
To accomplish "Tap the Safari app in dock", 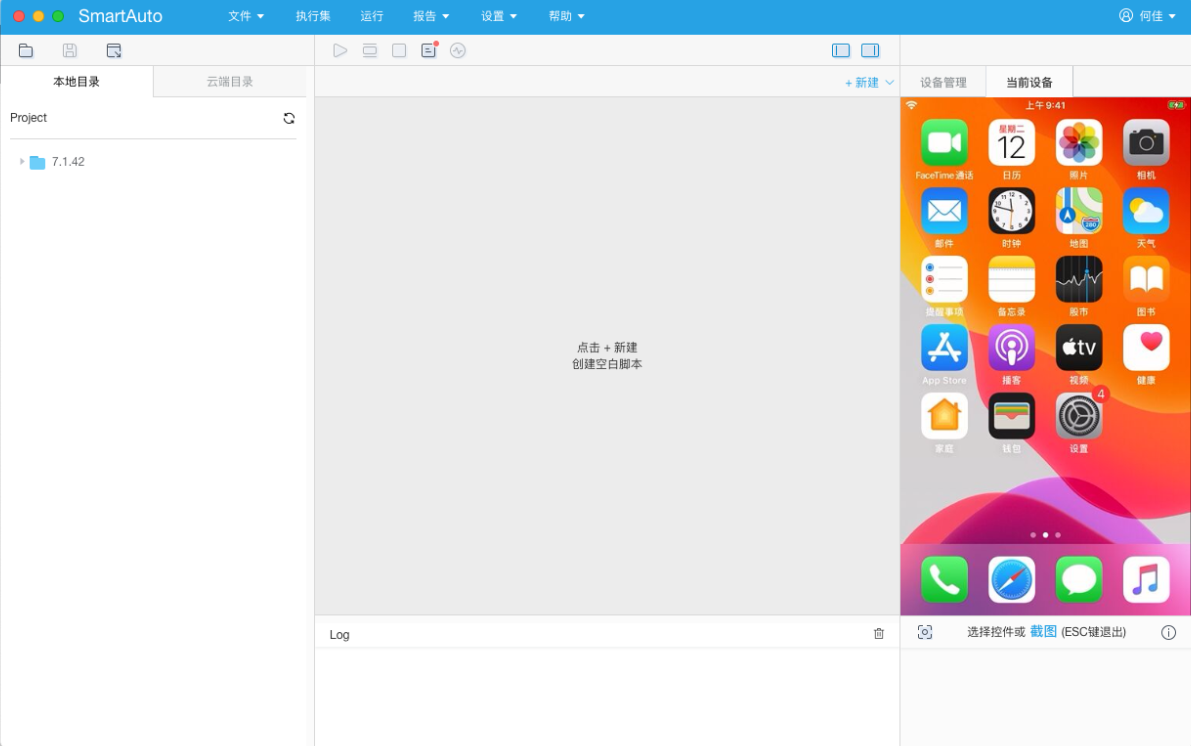I will 1011,580.
